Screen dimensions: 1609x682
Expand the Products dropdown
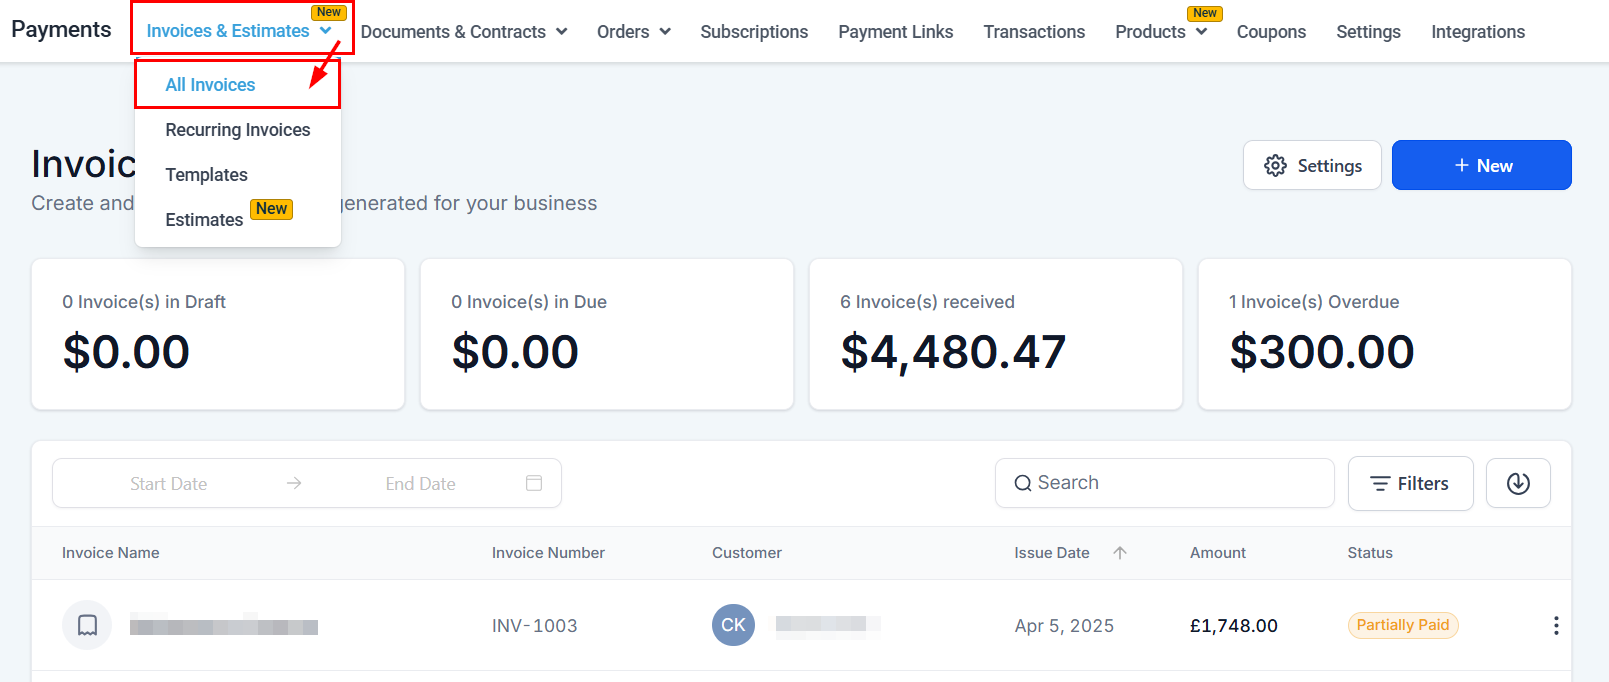tap(1161, 32)
